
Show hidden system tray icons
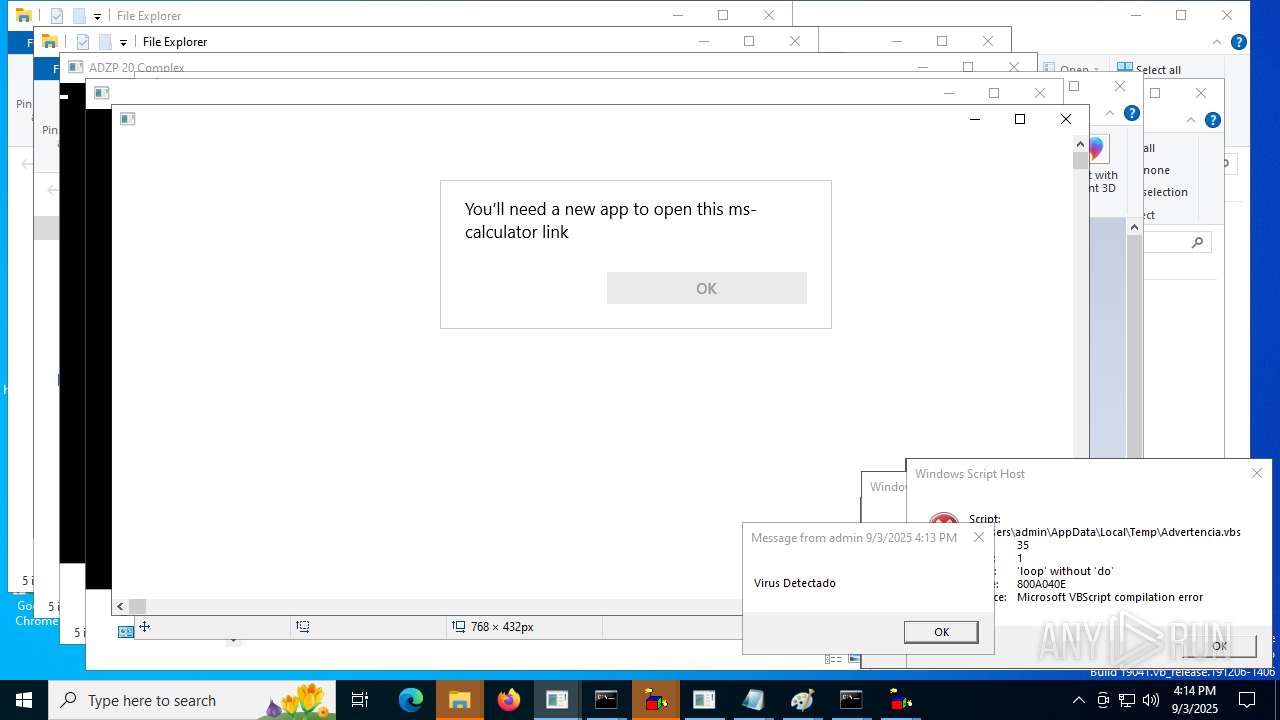coord(1078,700)
